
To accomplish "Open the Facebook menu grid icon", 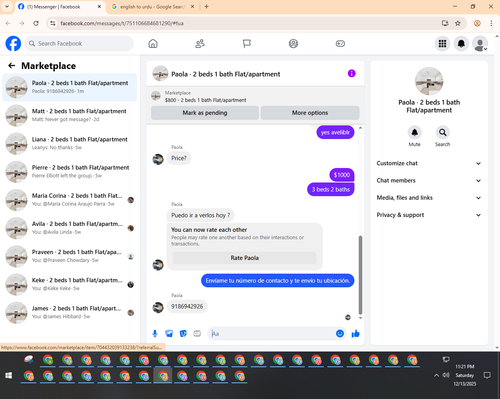I will coord(442,43).
